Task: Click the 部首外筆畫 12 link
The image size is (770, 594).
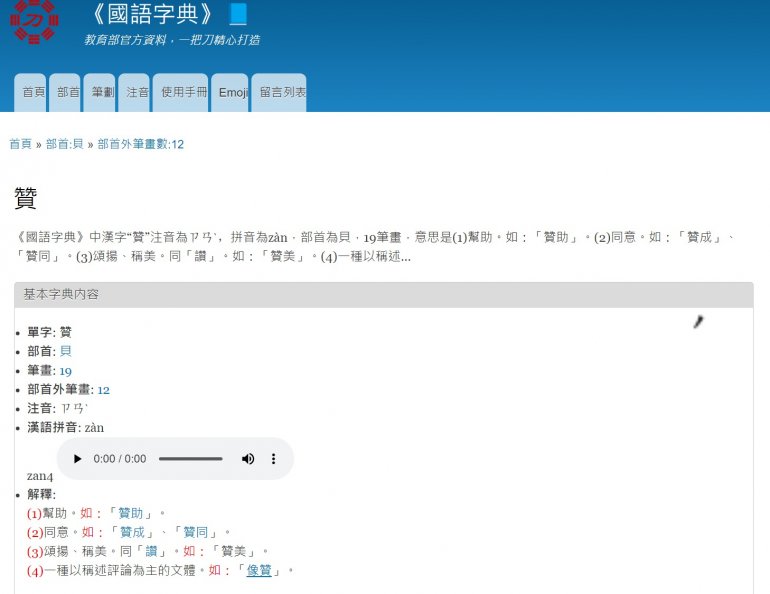Action: (104, 390)
